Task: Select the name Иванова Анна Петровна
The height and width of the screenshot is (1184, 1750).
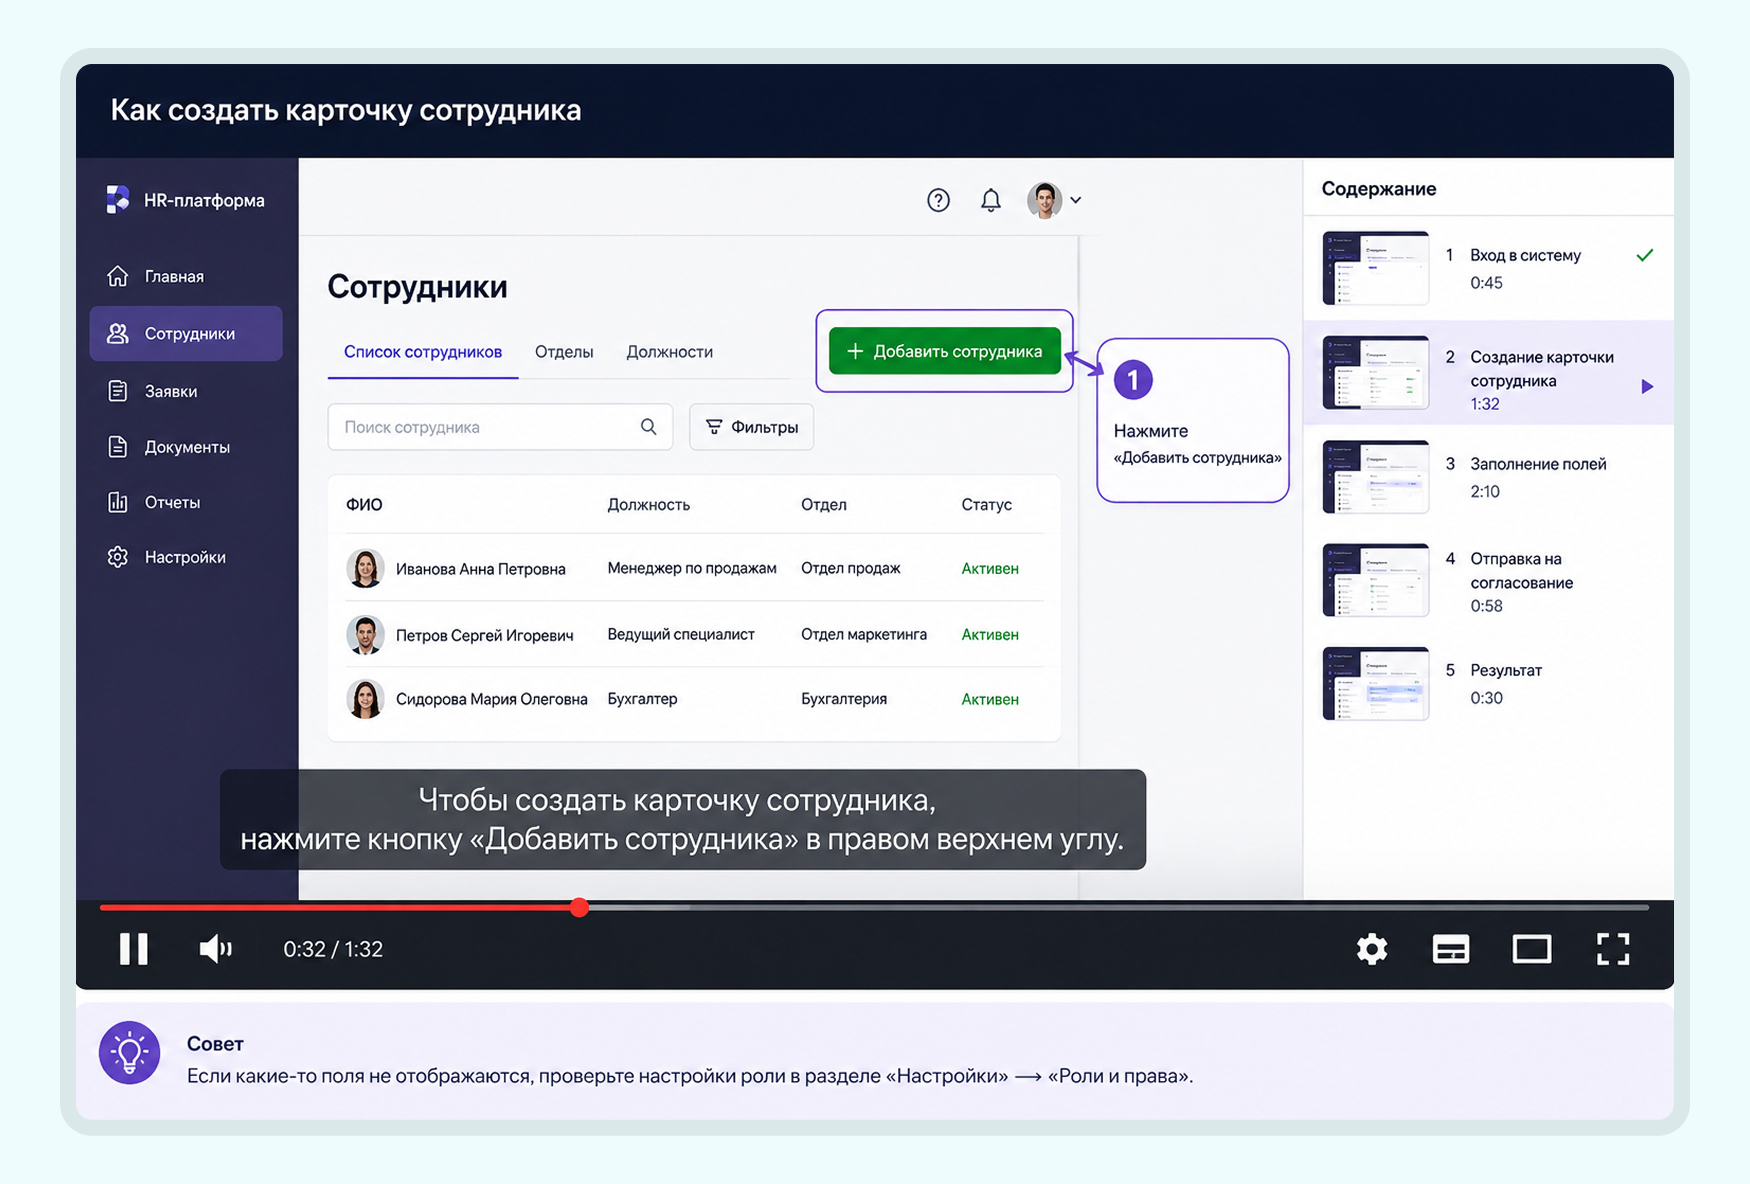Action: click(480, 569)
